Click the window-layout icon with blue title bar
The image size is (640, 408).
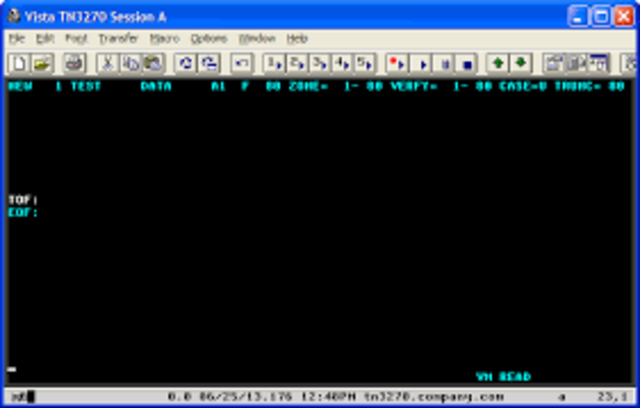click(x=599, y=63)
